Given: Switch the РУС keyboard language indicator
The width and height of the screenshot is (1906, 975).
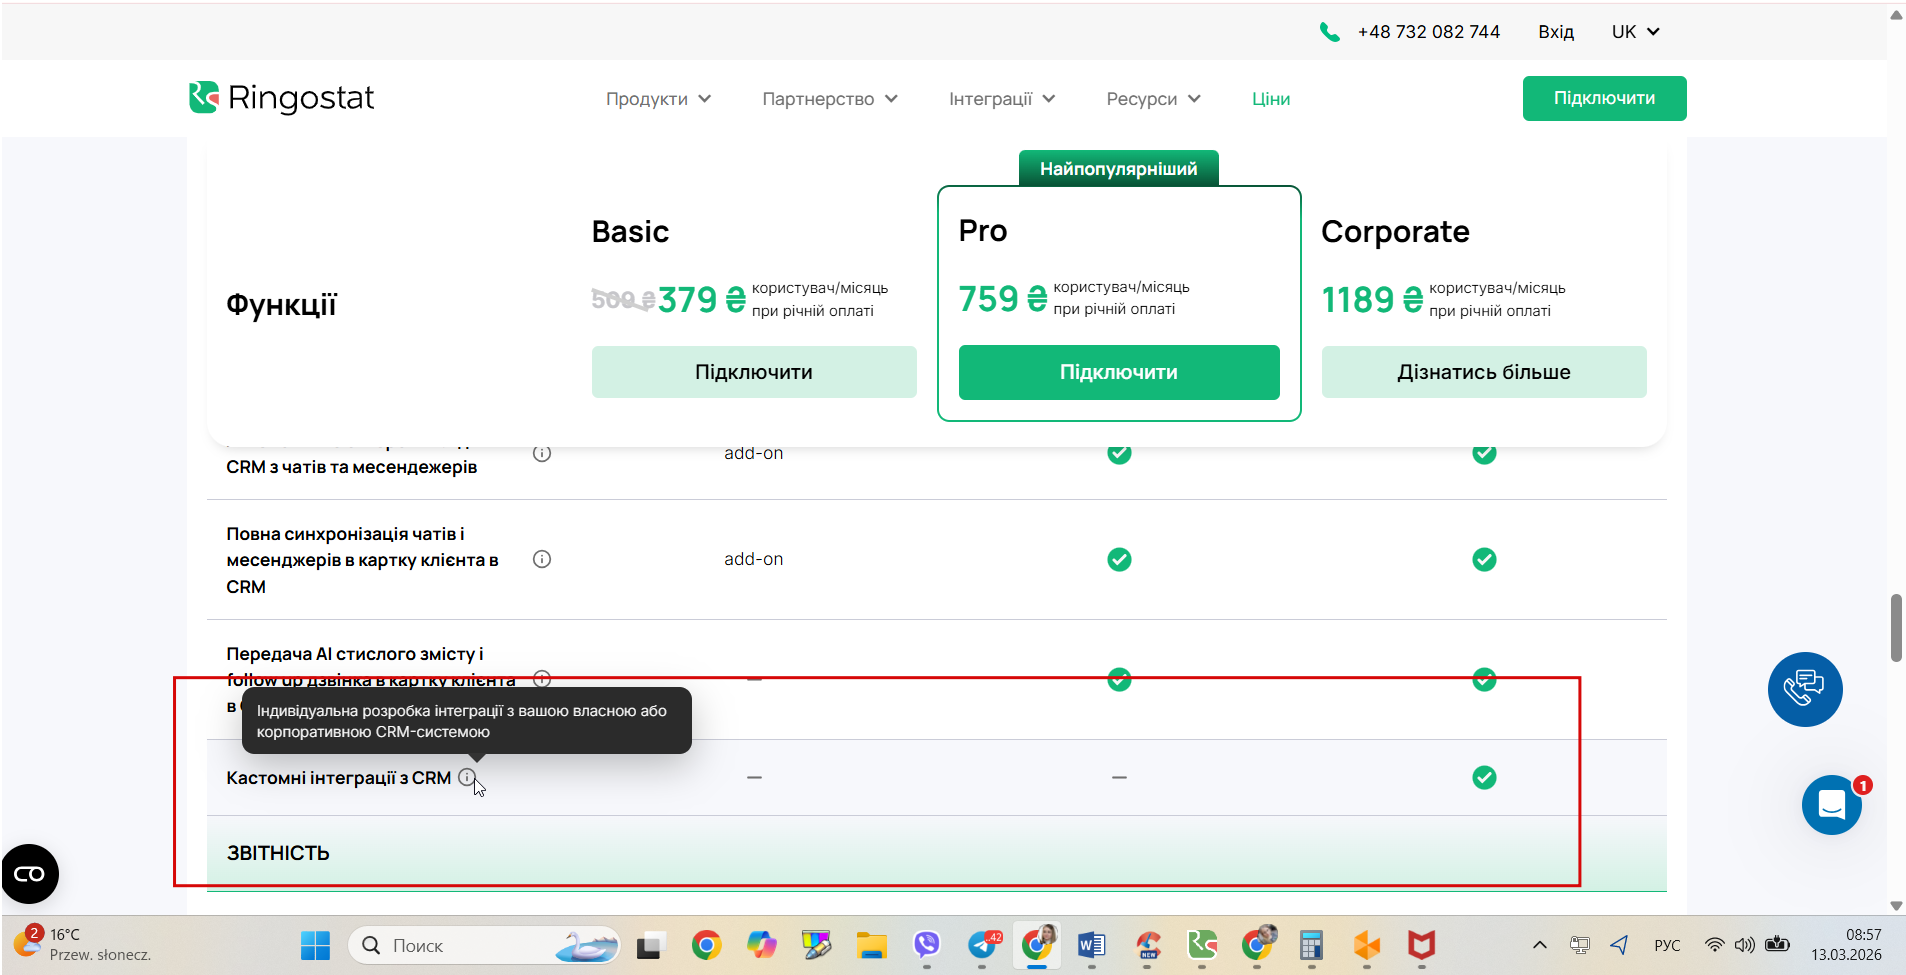Looking at the screenshot, I should [x=1667, y=945].
